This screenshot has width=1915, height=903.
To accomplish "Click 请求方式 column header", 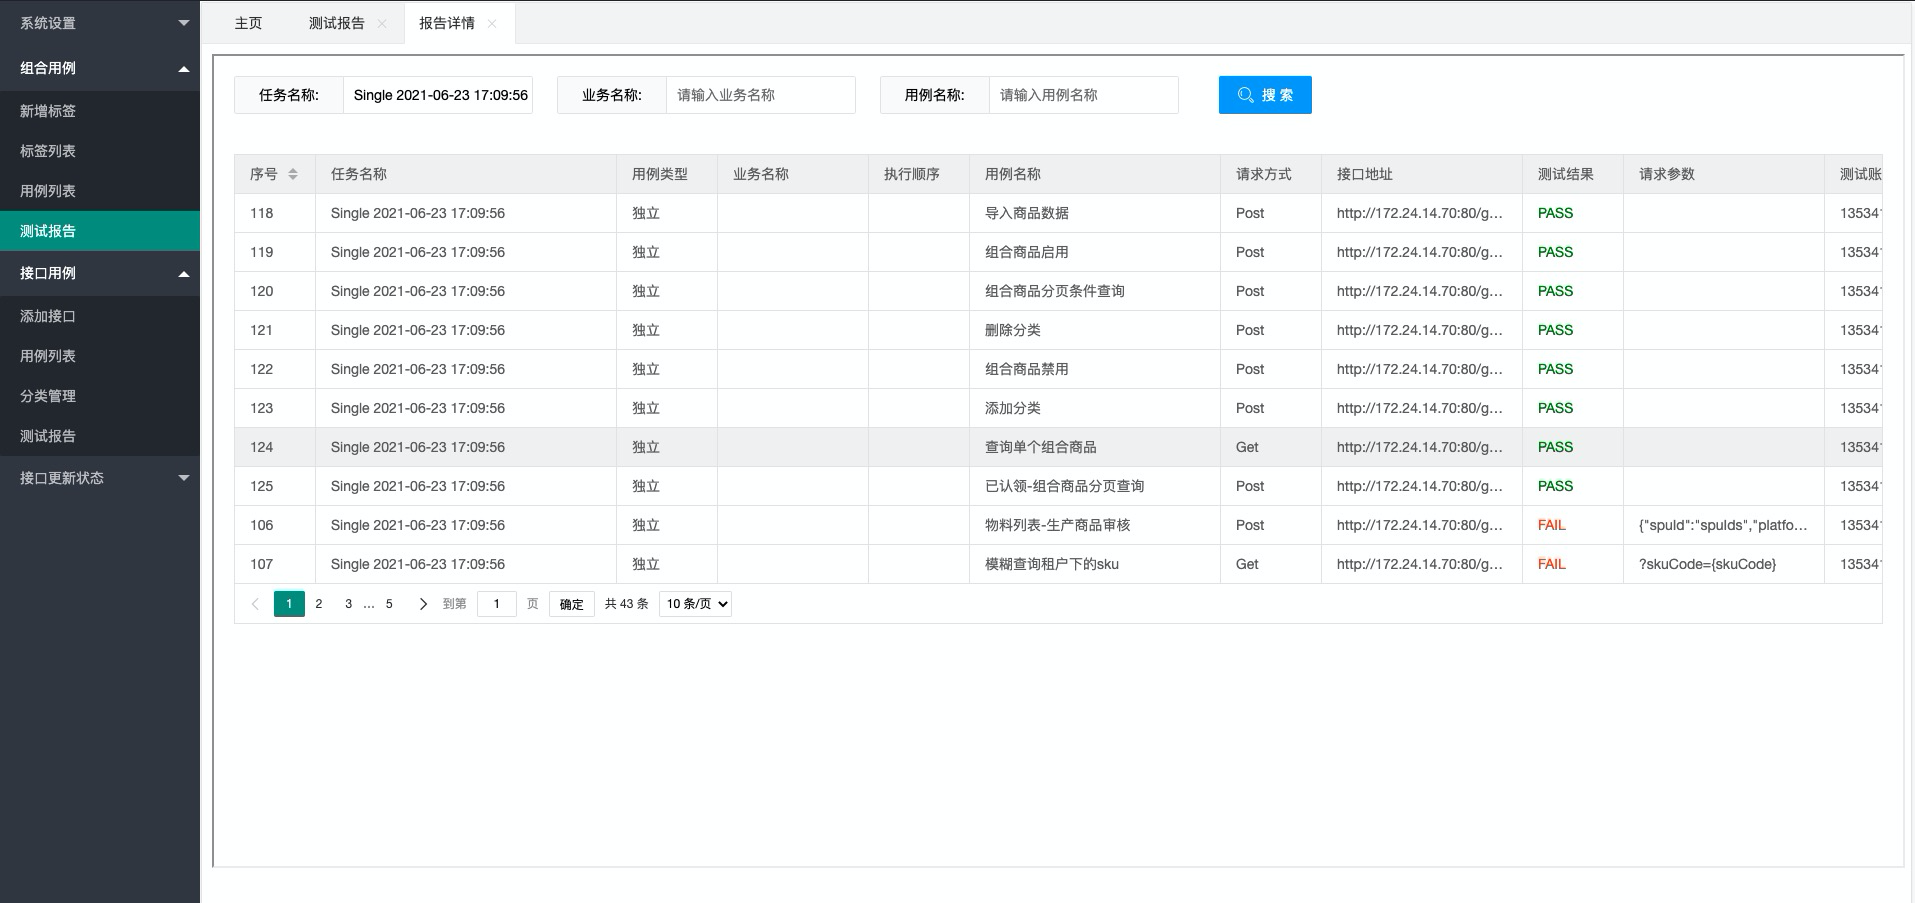I will pyautogui.click(x=1271, y=174).
